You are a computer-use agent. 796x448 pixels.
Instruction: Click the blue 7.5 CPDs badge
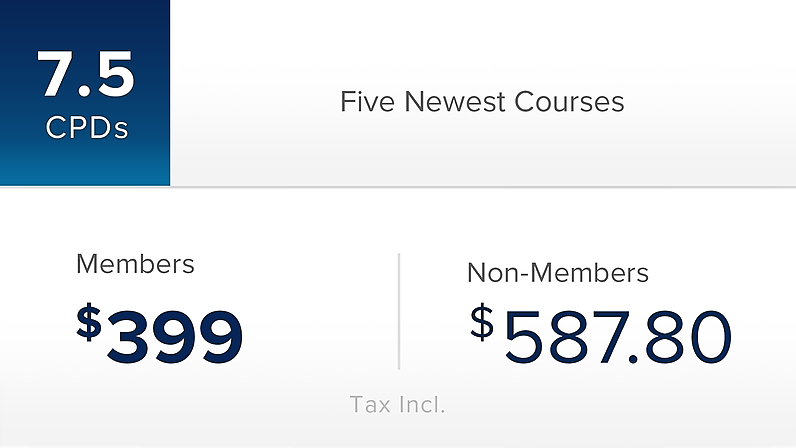85,92
